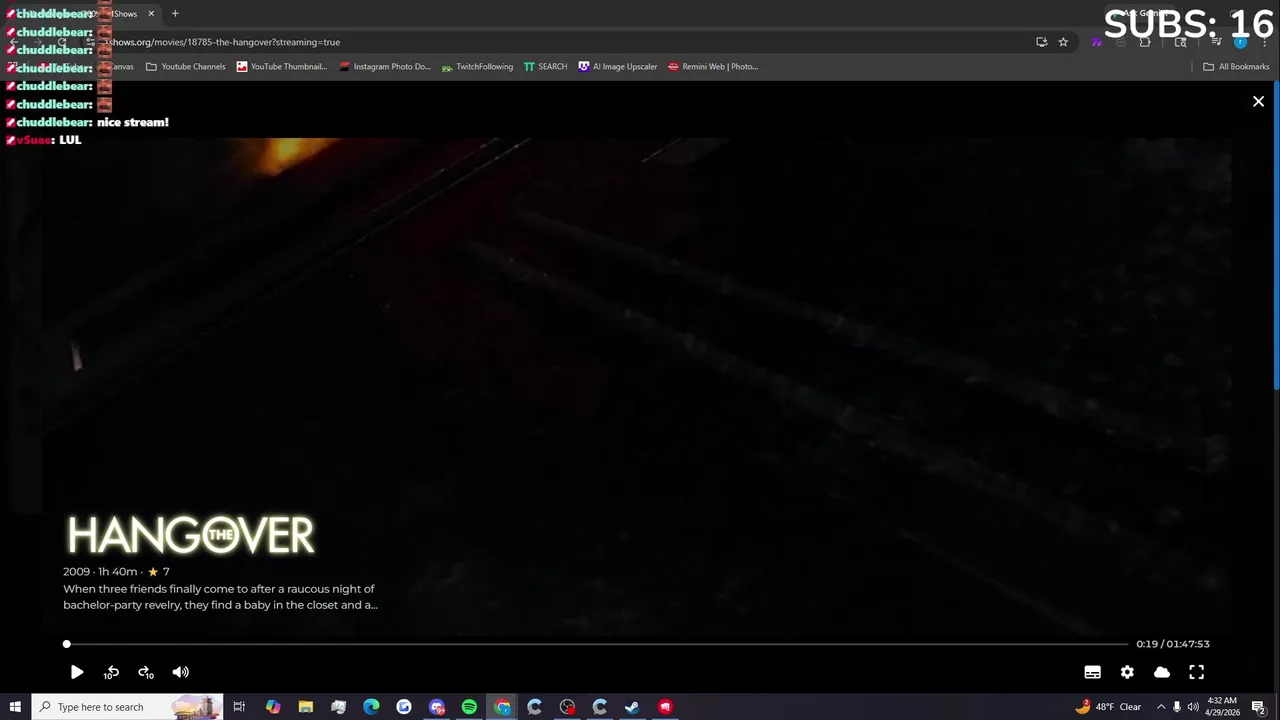Switch to Chrome in taskbar
Screen dimensions: 1280x720
tap(502, 707)
